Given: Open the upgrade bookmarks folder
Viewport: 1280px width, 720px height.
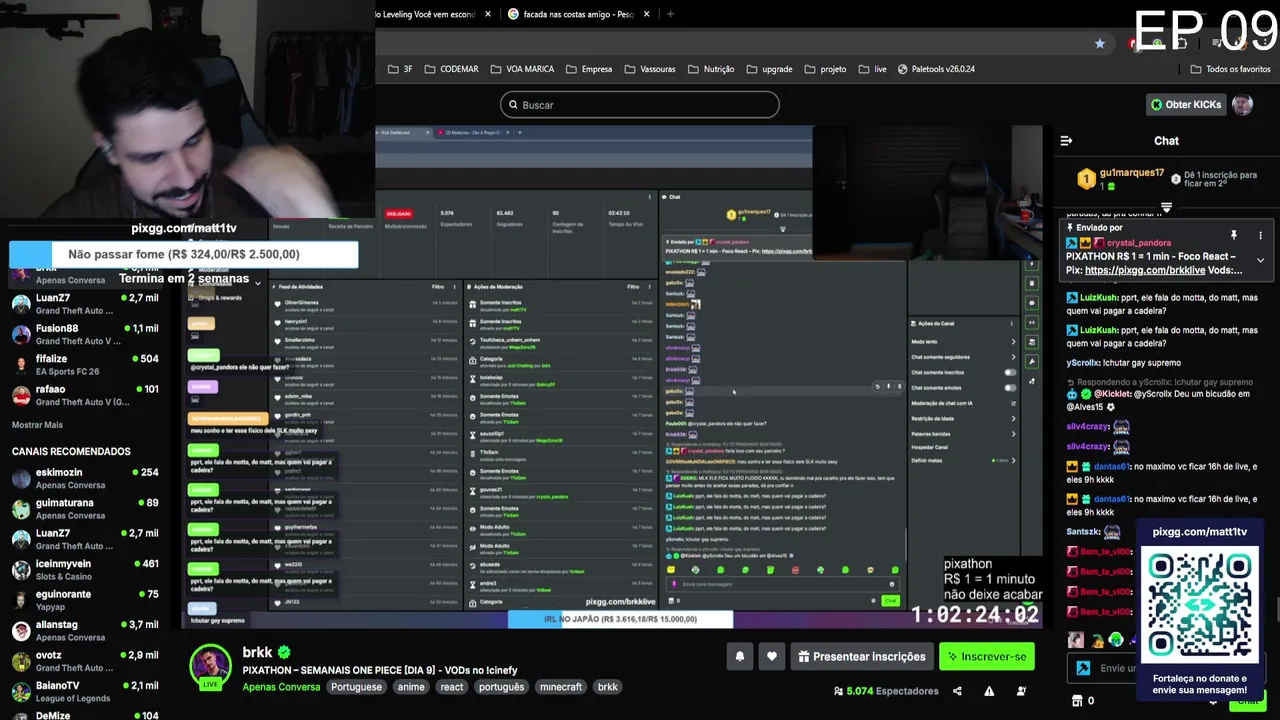Looking at the screenshot, I should [769, 69].
